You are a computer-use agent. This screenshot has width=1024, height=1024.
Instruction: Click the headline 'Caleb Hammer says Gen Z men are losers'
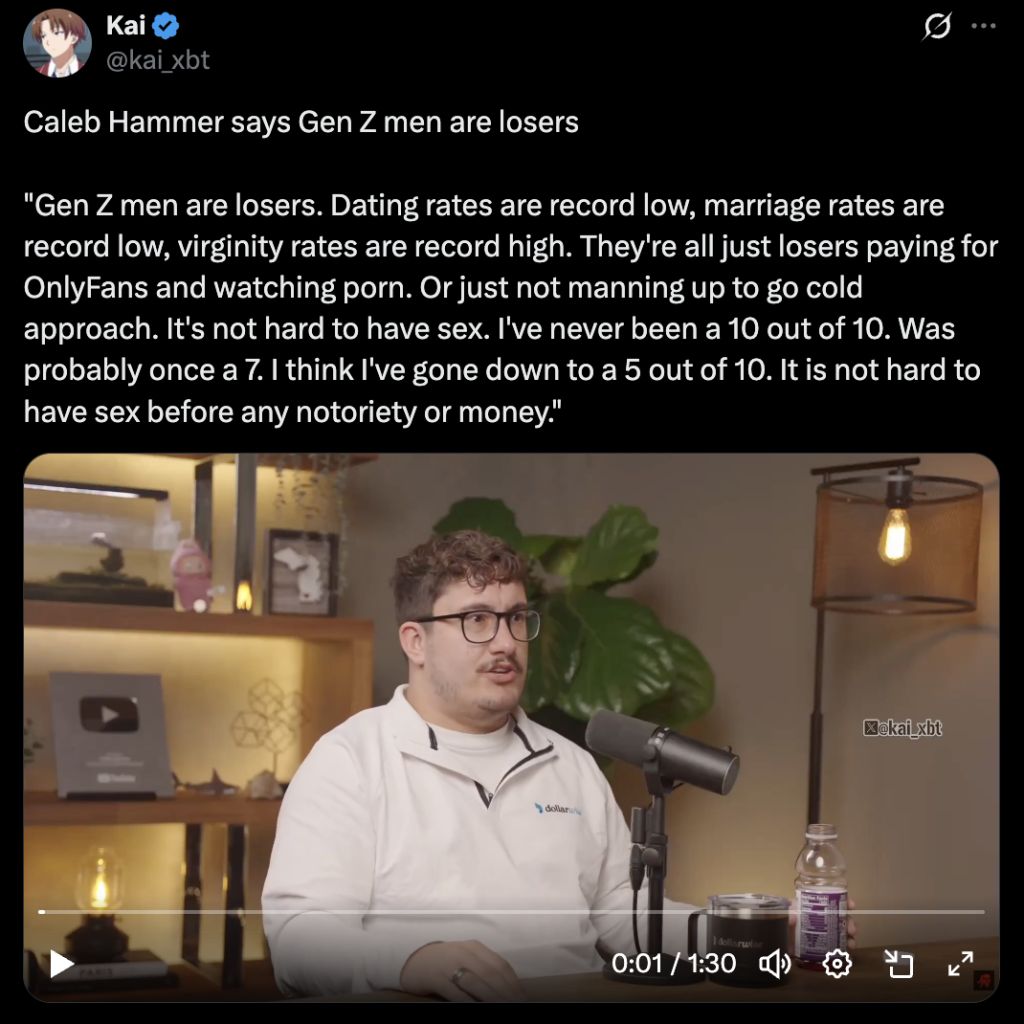tap(301, 122)
